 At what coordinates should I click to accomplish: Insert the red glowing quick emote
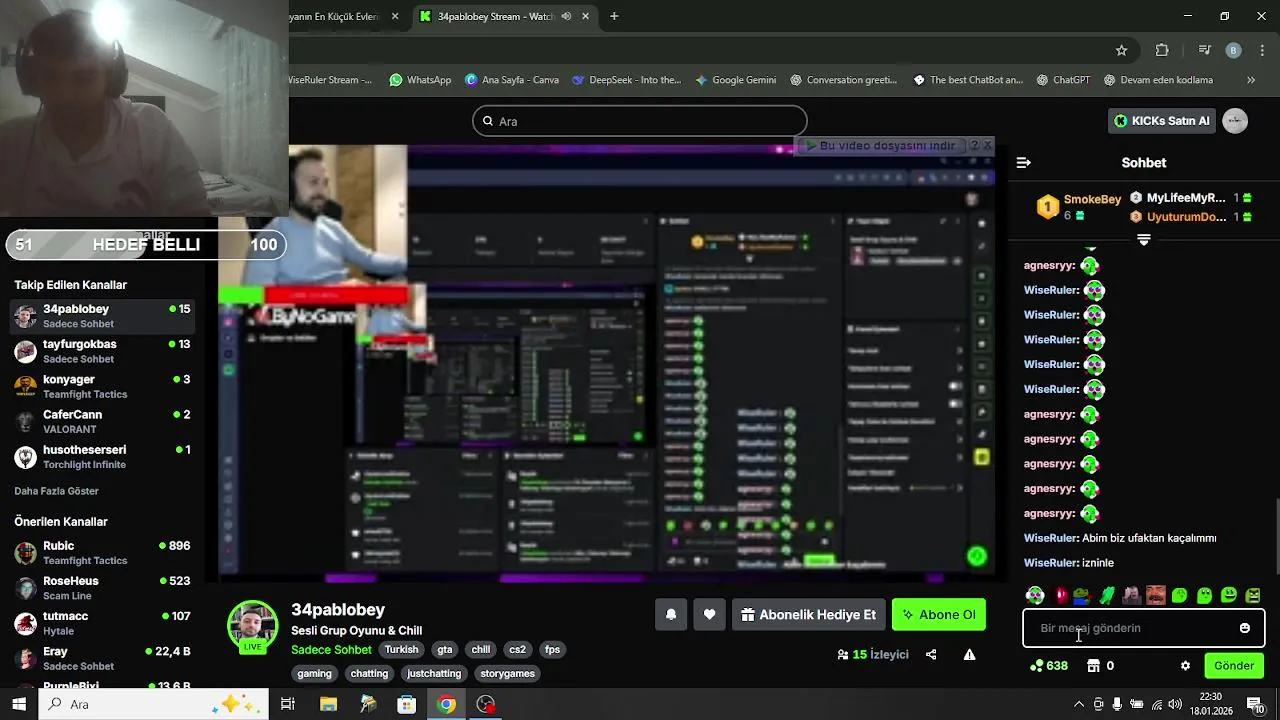(1061, 596)
